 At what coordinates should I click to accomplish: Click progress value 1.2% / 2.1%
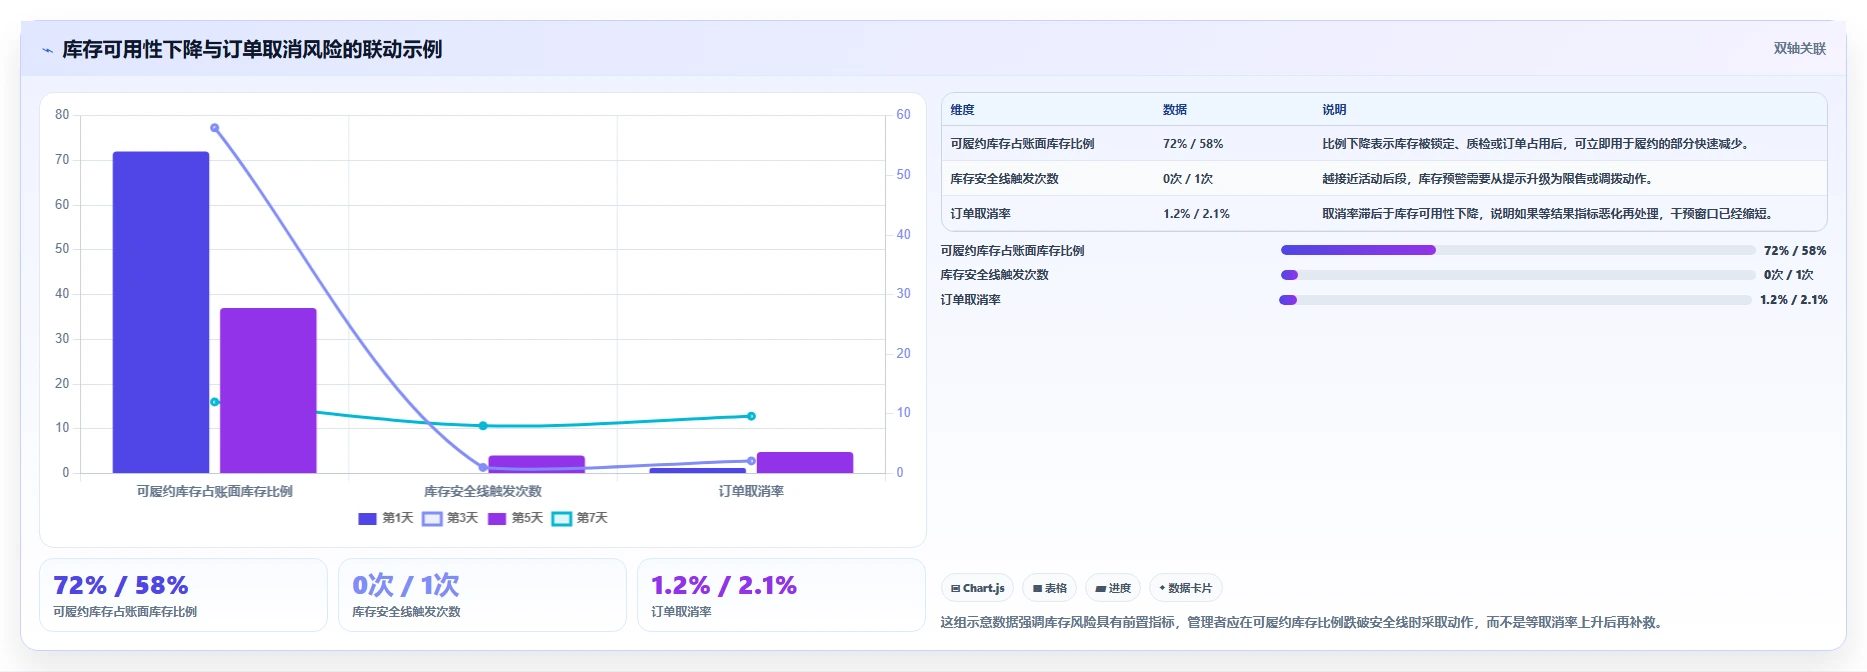coord(1794,300)
